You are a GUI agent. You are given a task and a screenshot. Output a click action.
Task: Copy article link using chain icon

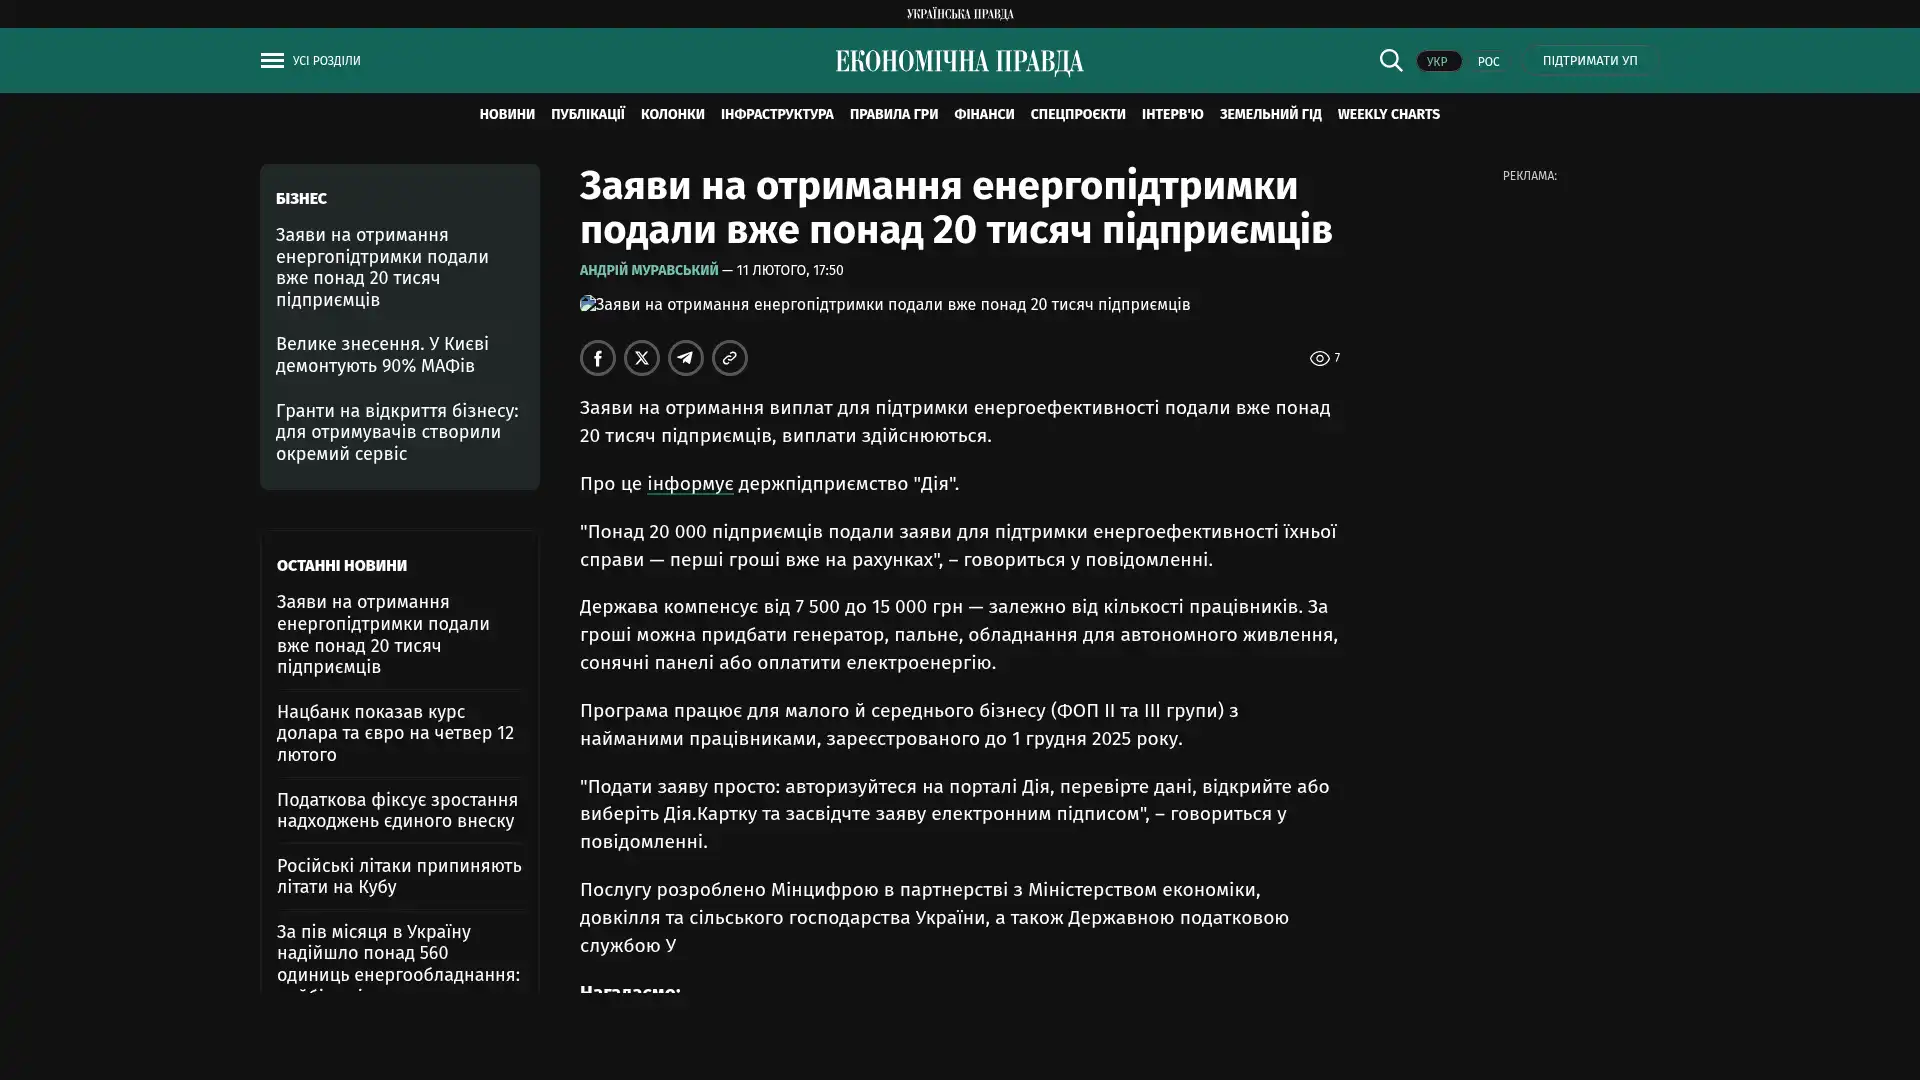pyautogui.click(x=729, y=358)
